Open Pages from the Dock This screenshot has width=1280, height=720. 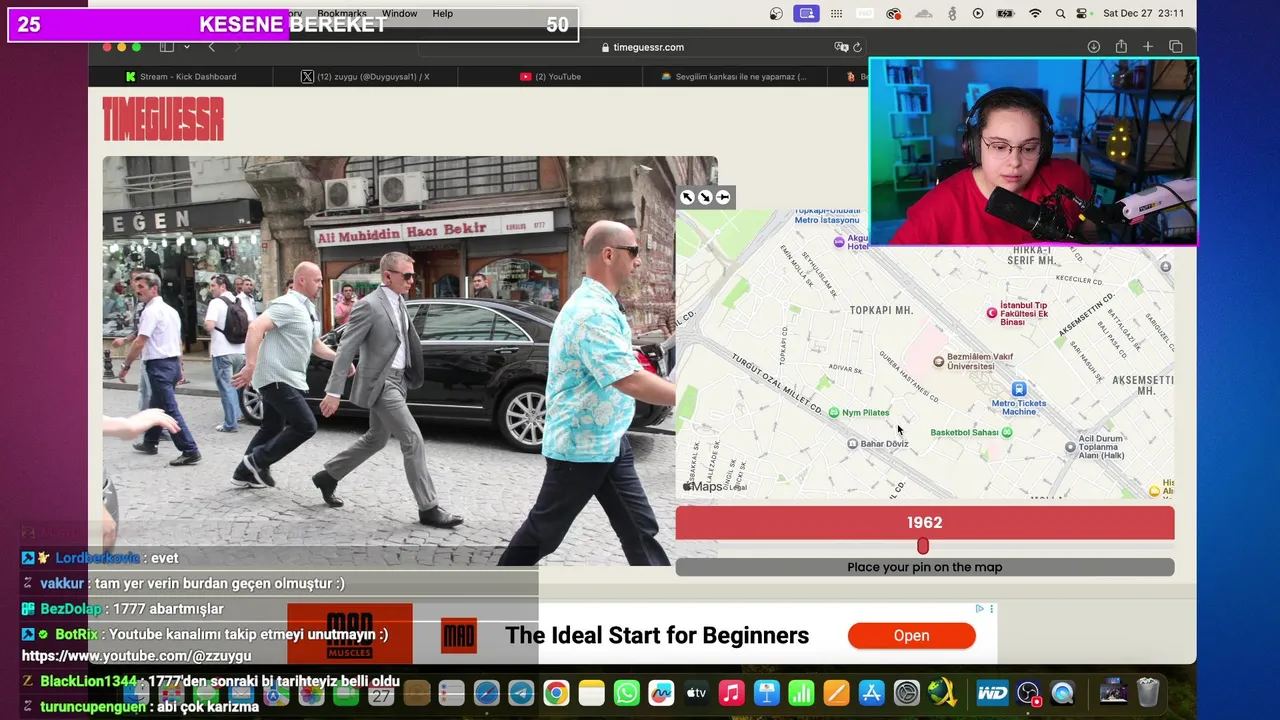point(836,693)
